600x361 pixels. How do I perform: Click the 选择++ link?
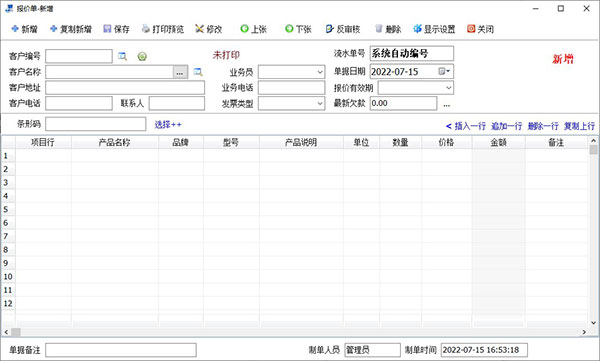(168, 125)
